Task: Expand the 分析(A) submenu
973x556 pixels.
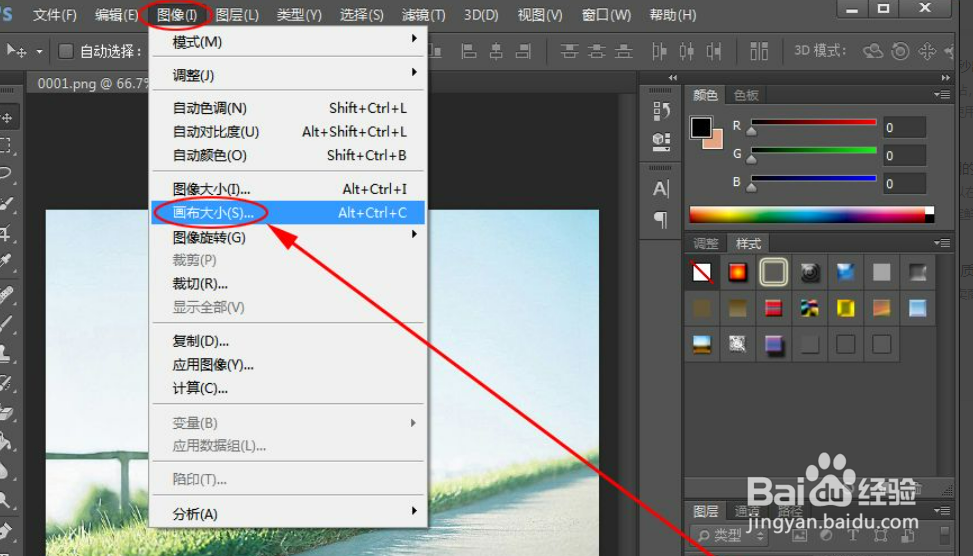Action: [288, 514]
